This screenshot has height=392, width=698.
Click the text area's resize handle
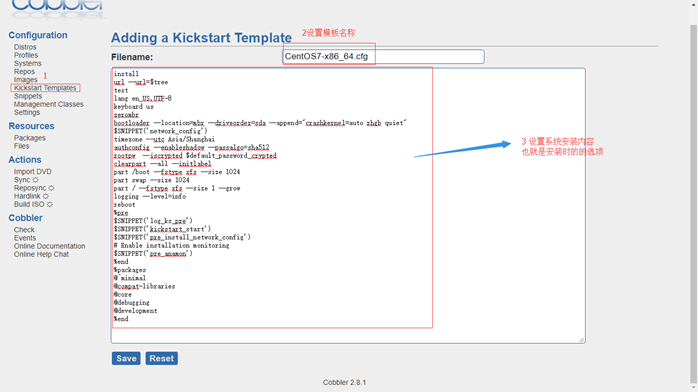[x=581, y=339]
